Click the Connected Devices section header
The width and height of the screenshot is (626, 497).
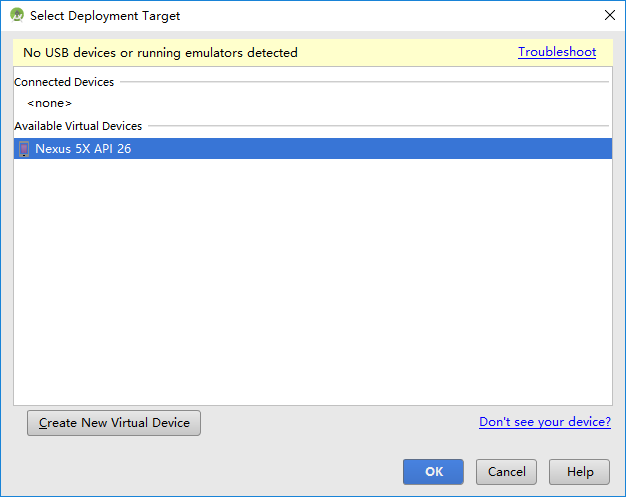[x=64, y=82]
